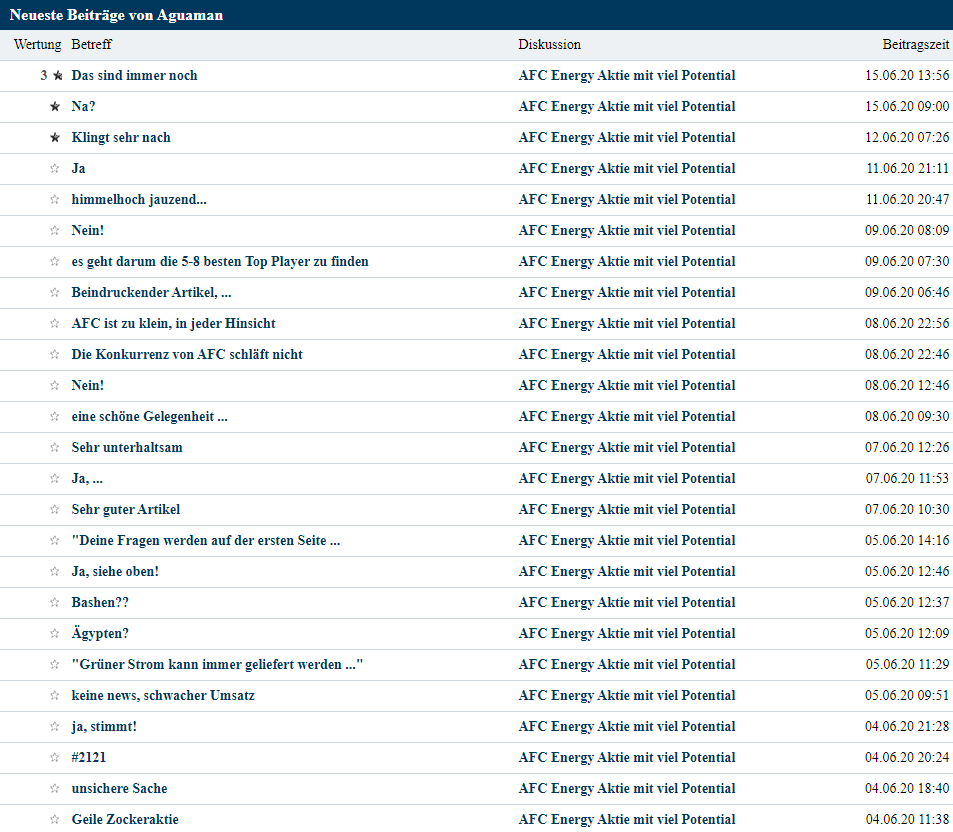Screen dimensions: 953x832
Task: Click the 'Beitragszeit' column header
Action: pos(915,45)
